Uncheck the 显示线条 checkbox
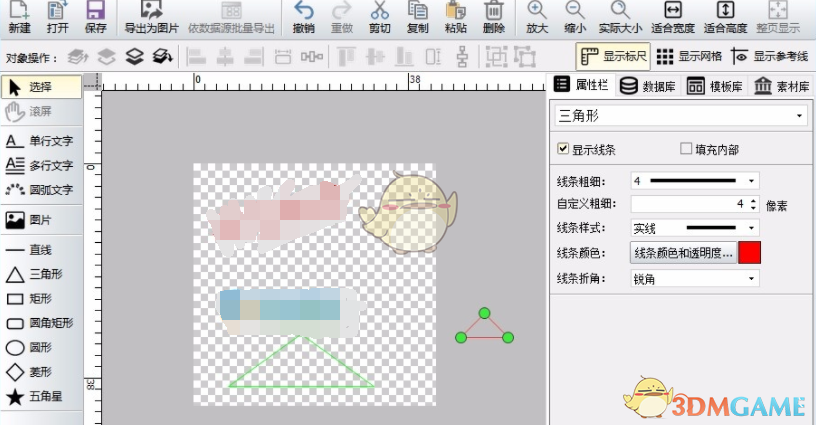The width and height of the screenshot is (816, 425). click(x=563, y=149)
